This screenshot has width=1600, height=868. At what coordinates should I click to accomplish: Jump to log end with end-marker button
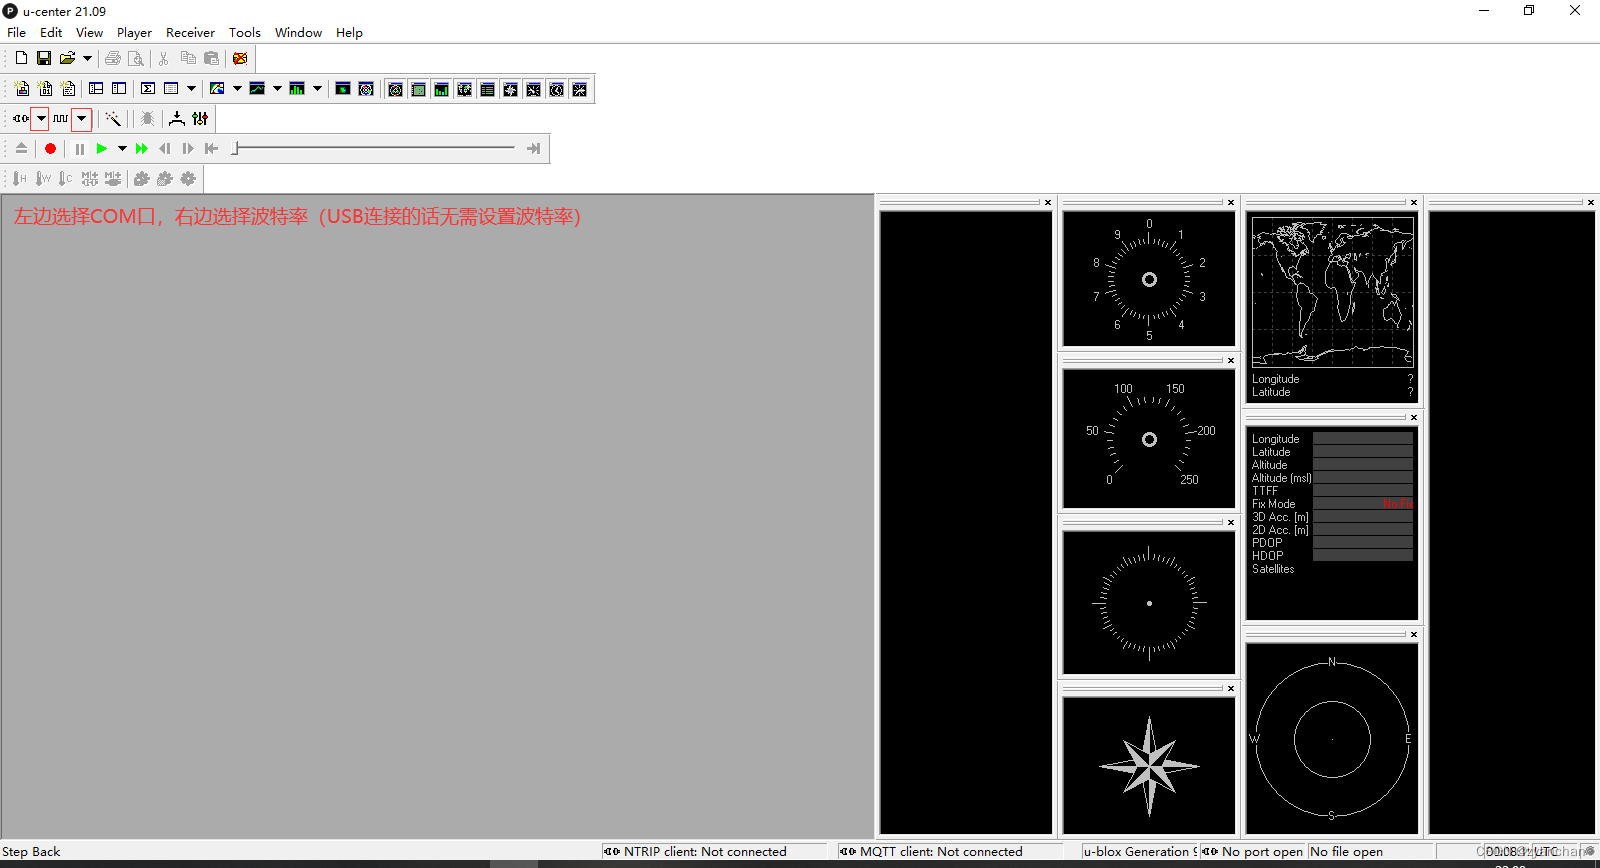click(x=533, y=149)
